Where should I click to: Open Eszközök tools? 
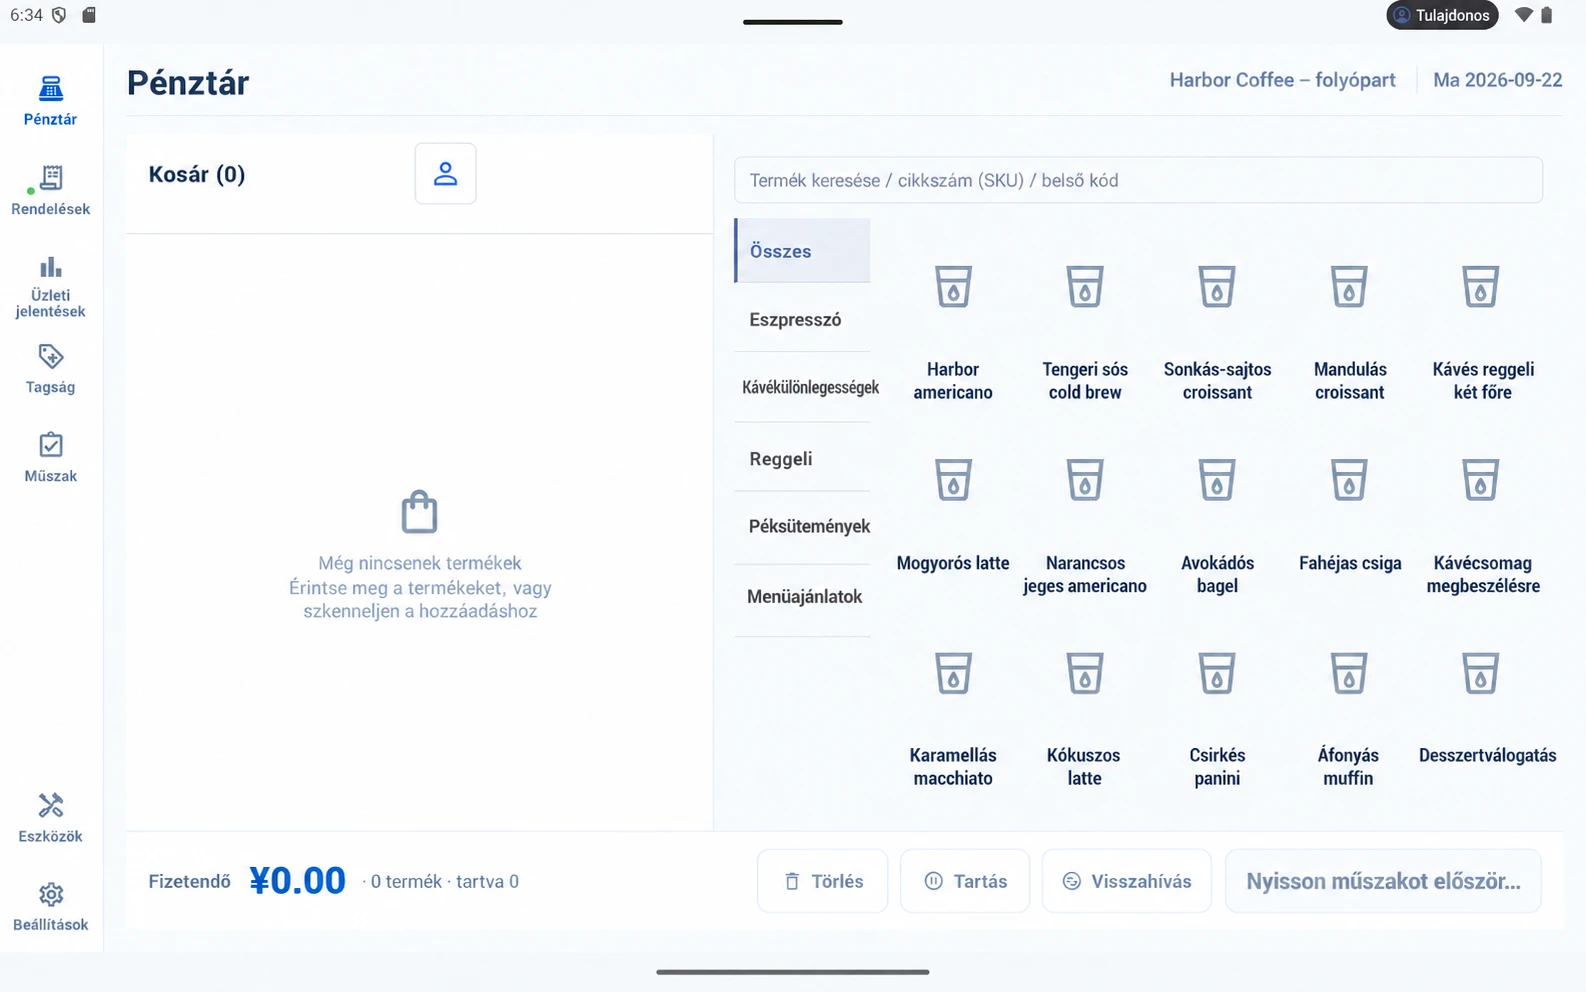click(x=50, y=818)
